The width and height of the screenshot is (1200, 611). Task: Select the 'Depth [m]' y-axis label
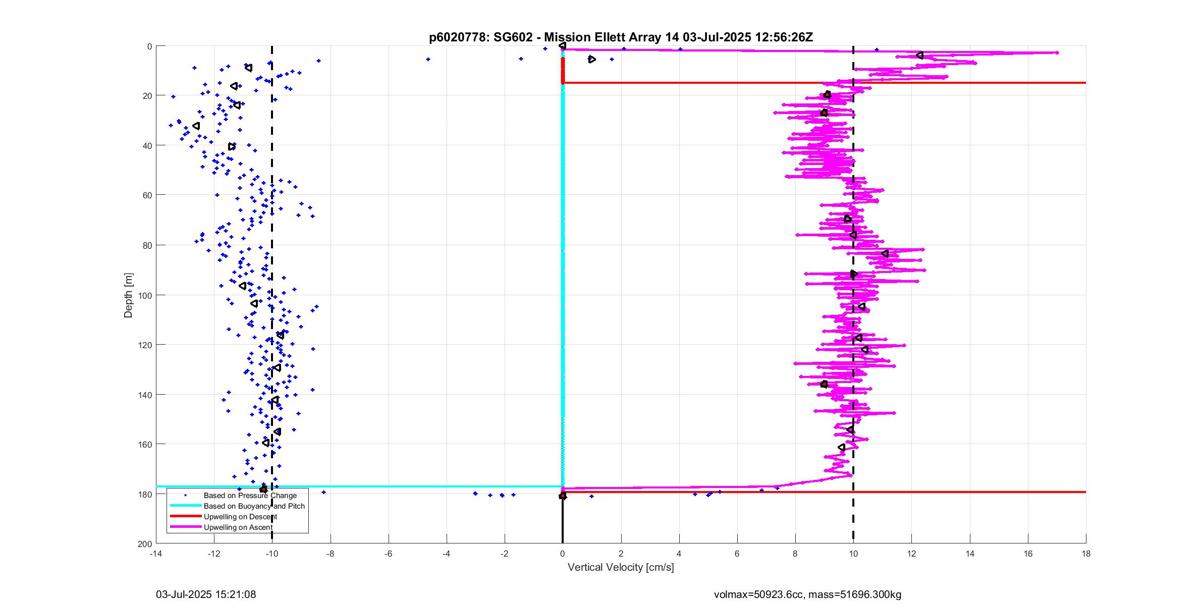(x=129, y=294)
